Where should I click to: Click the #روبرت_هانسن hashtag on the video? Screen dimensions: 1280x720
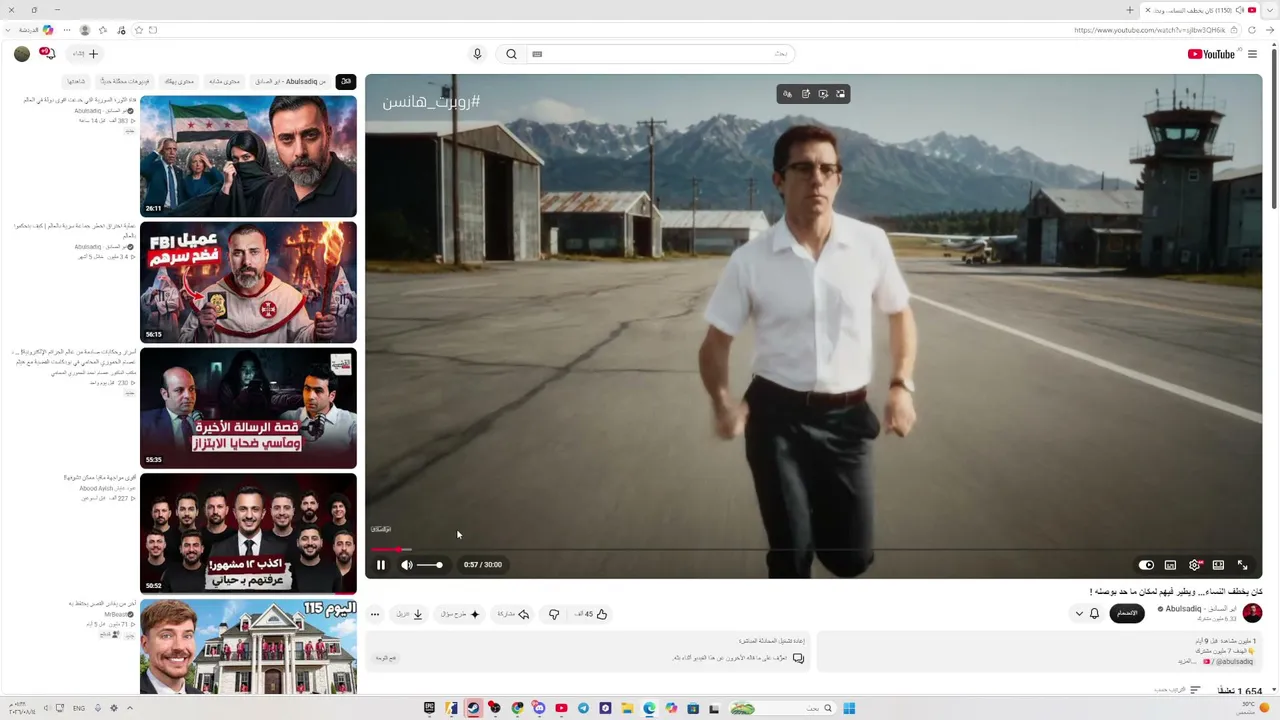(x=431, y=102)
